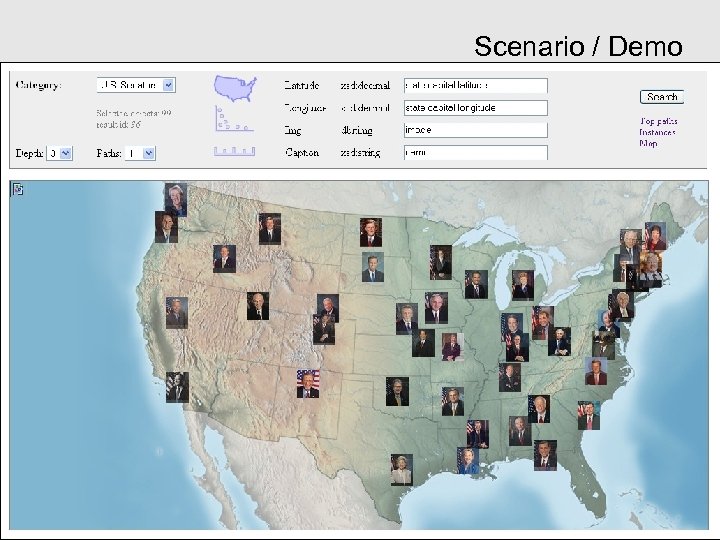Click the senator portrait in Idaho
This screenshot has width=720, height=540.
tap(225, 259)
